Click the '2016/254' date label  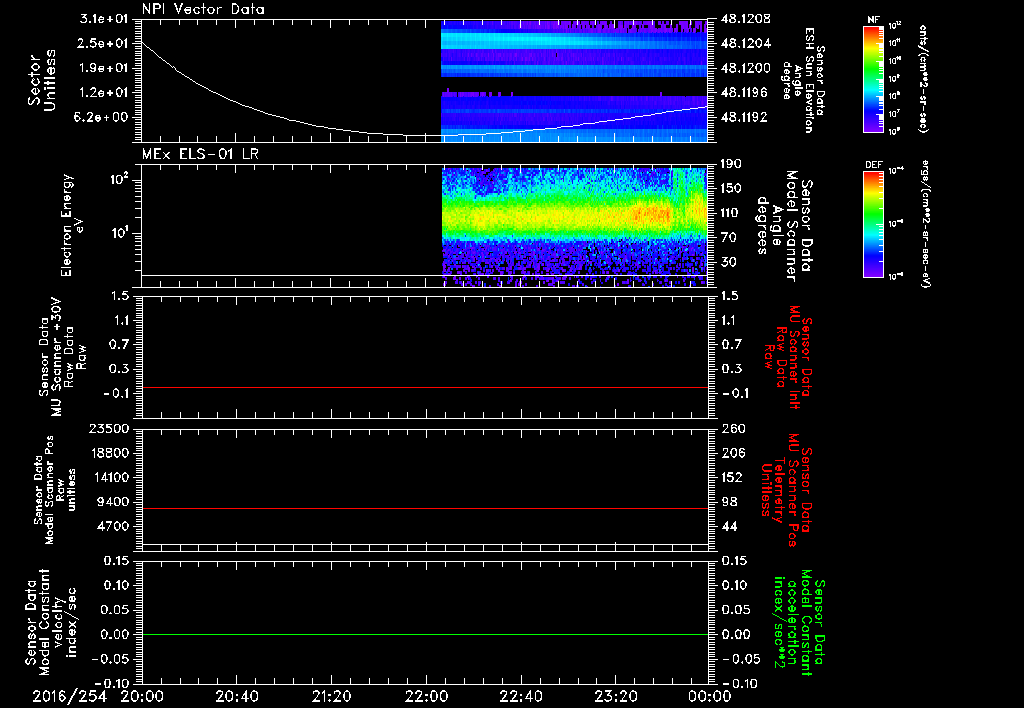point(69,696)
